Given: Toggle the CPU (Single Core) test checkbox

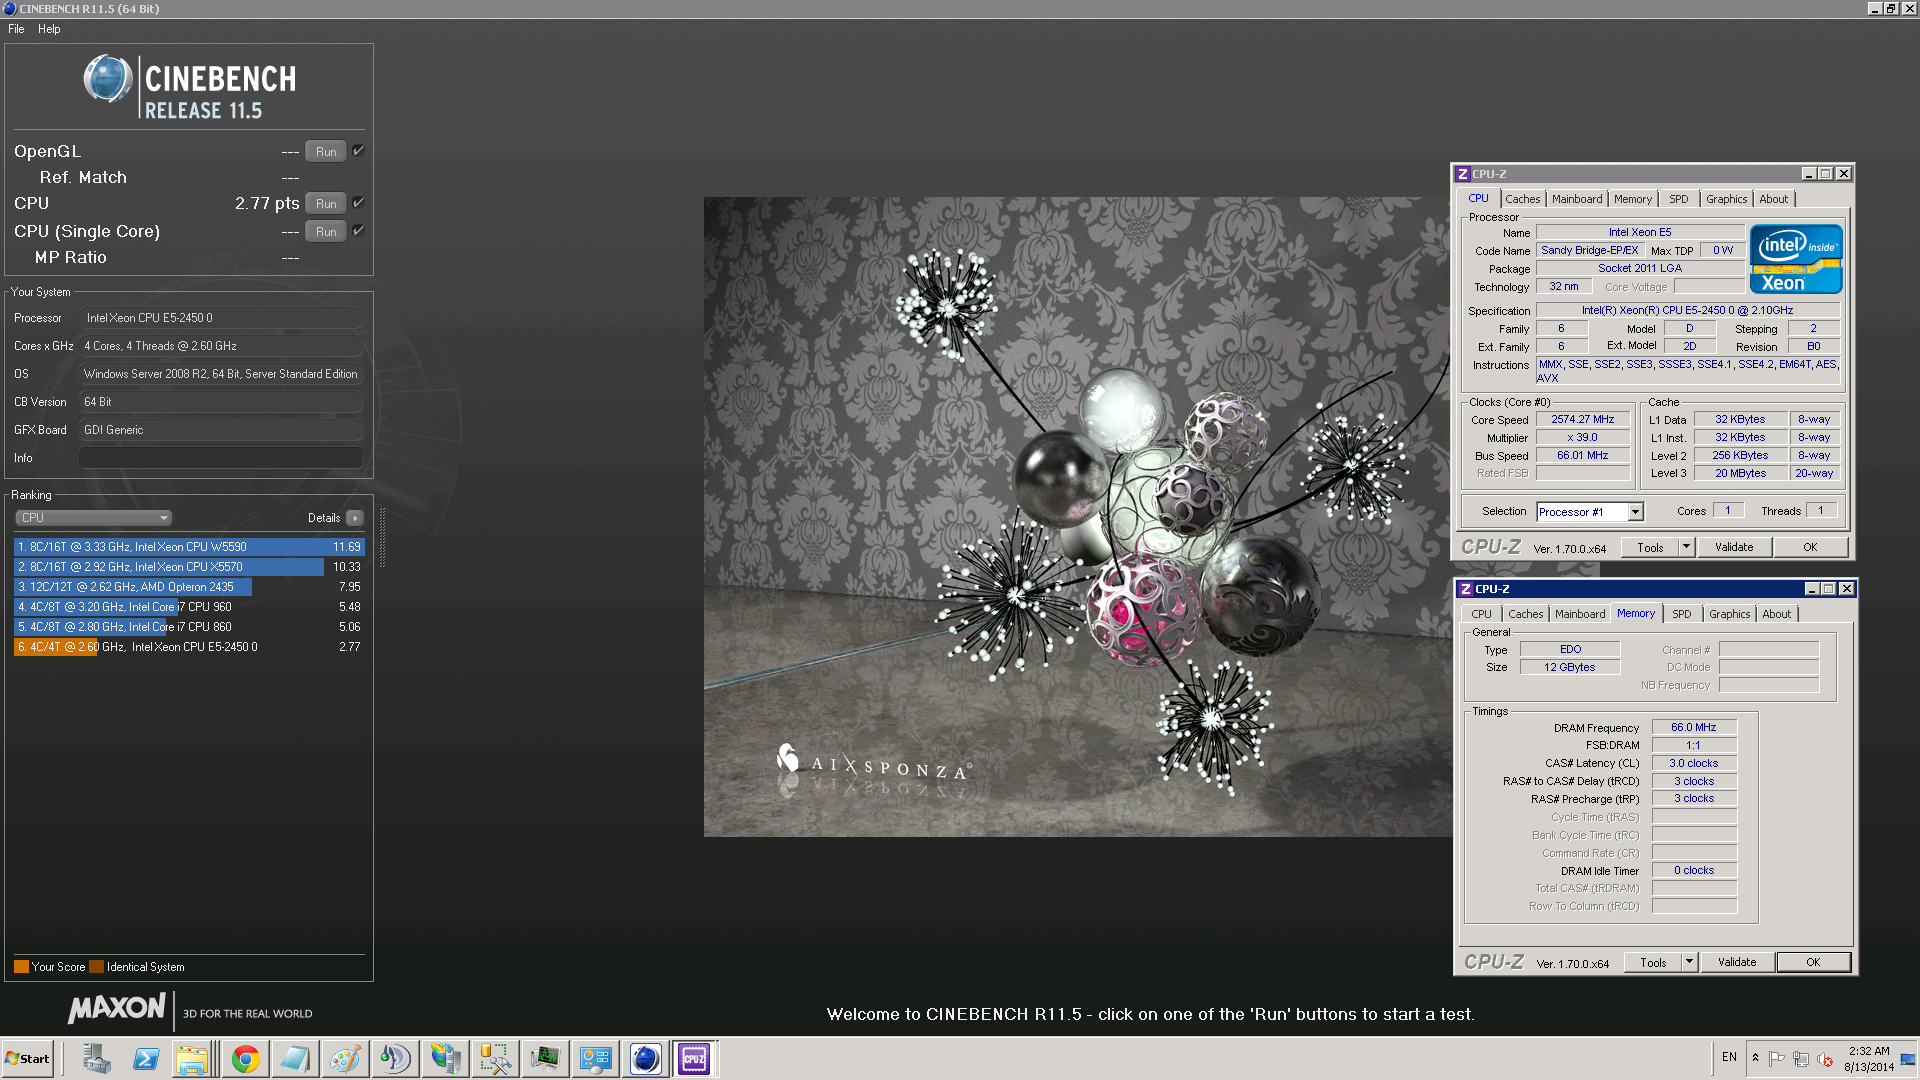Looking at the screenshot, I should 358,231.
